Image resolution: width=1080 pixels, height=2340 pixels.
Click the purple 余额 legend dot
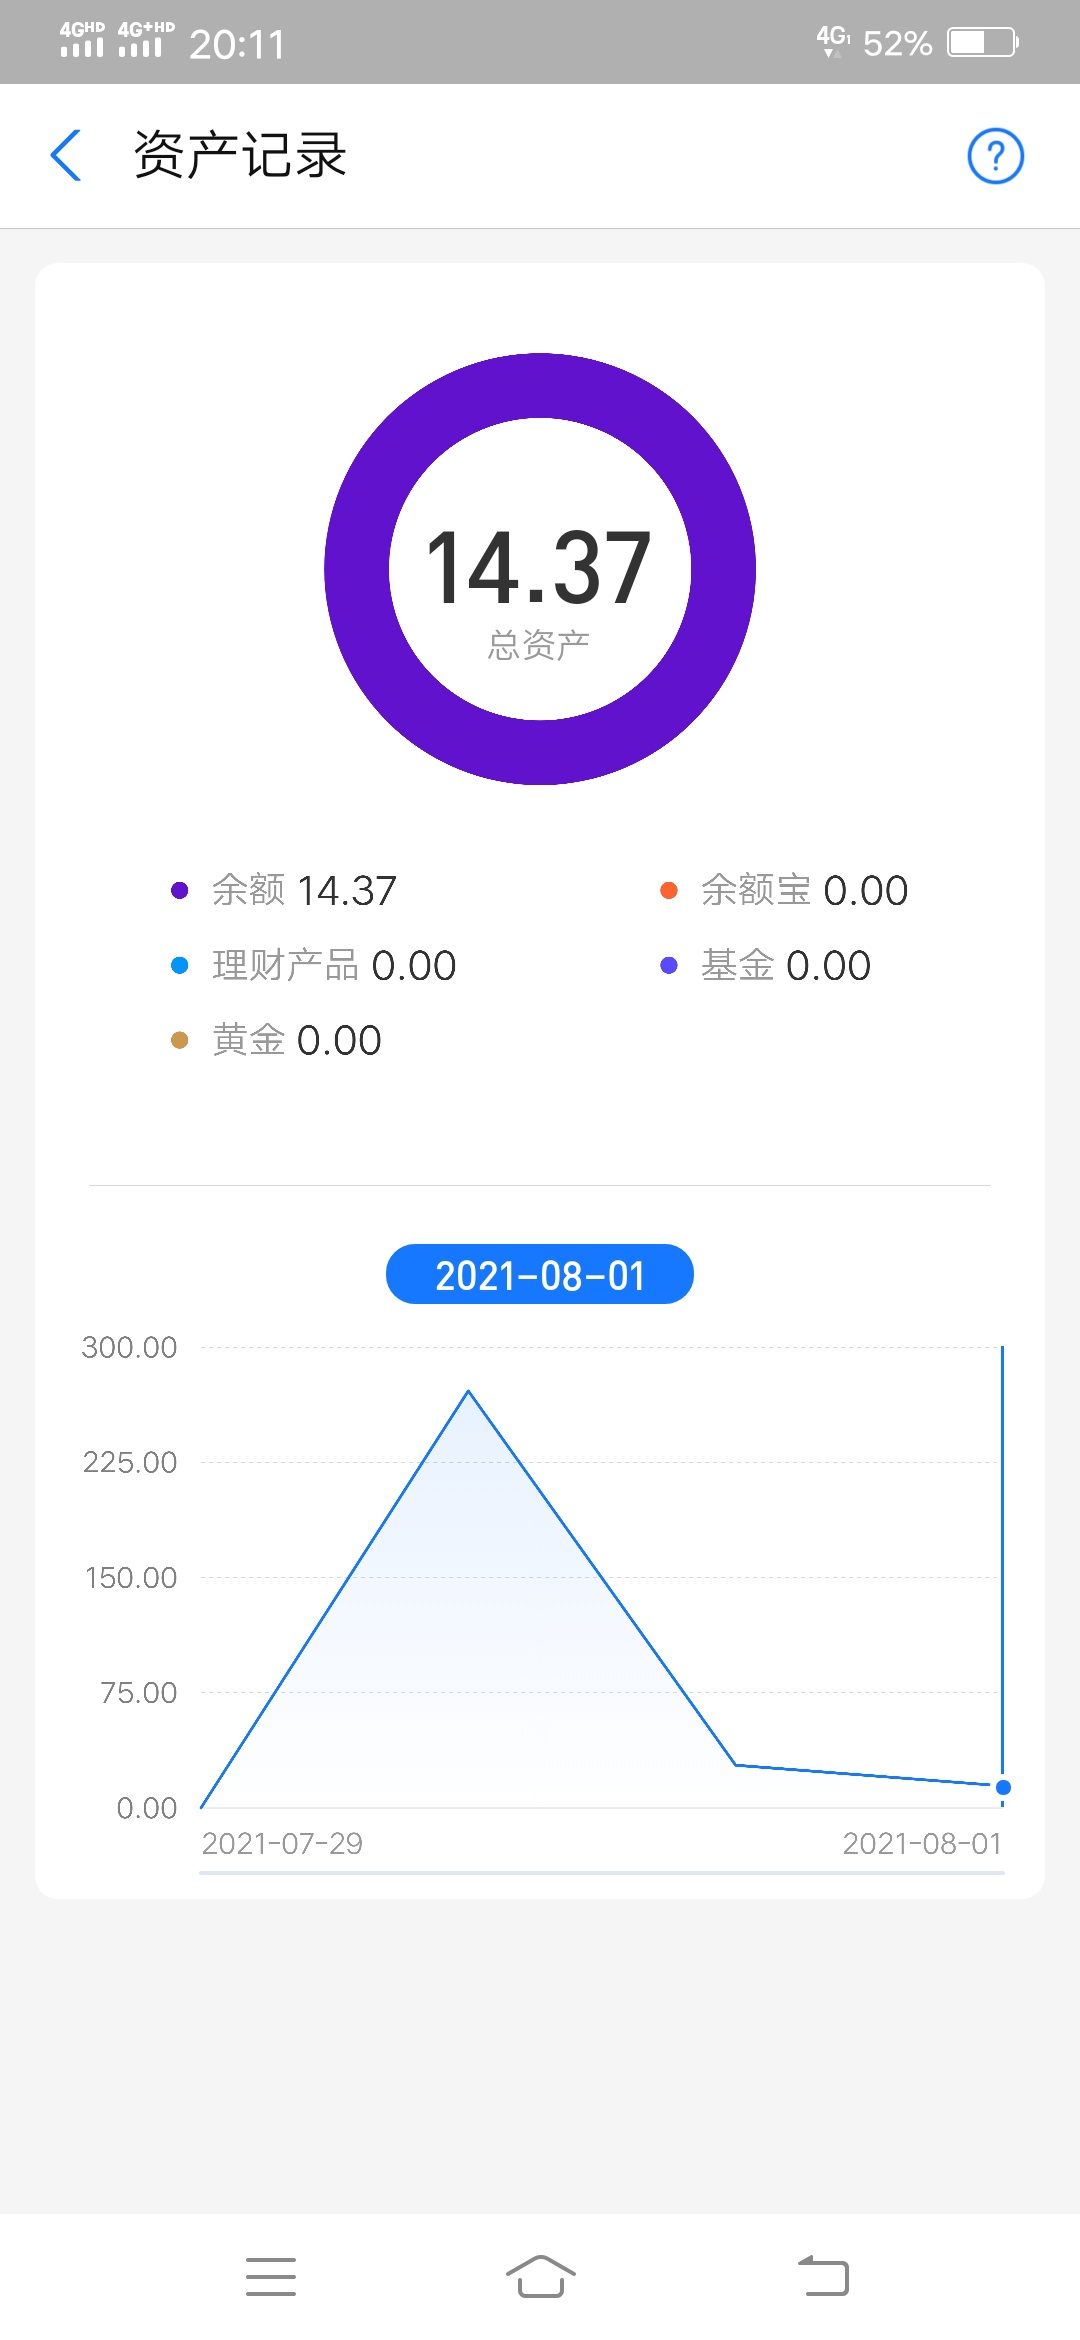point(180,890)
